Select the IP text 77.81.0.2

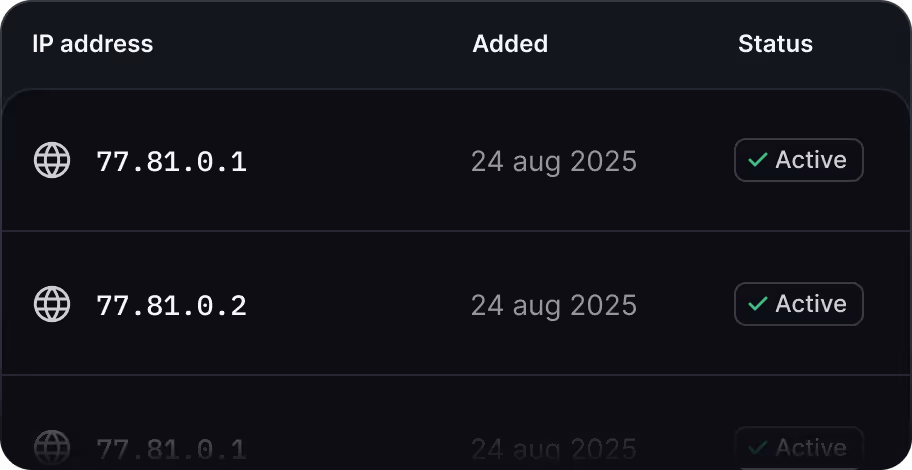click(172, 306)
